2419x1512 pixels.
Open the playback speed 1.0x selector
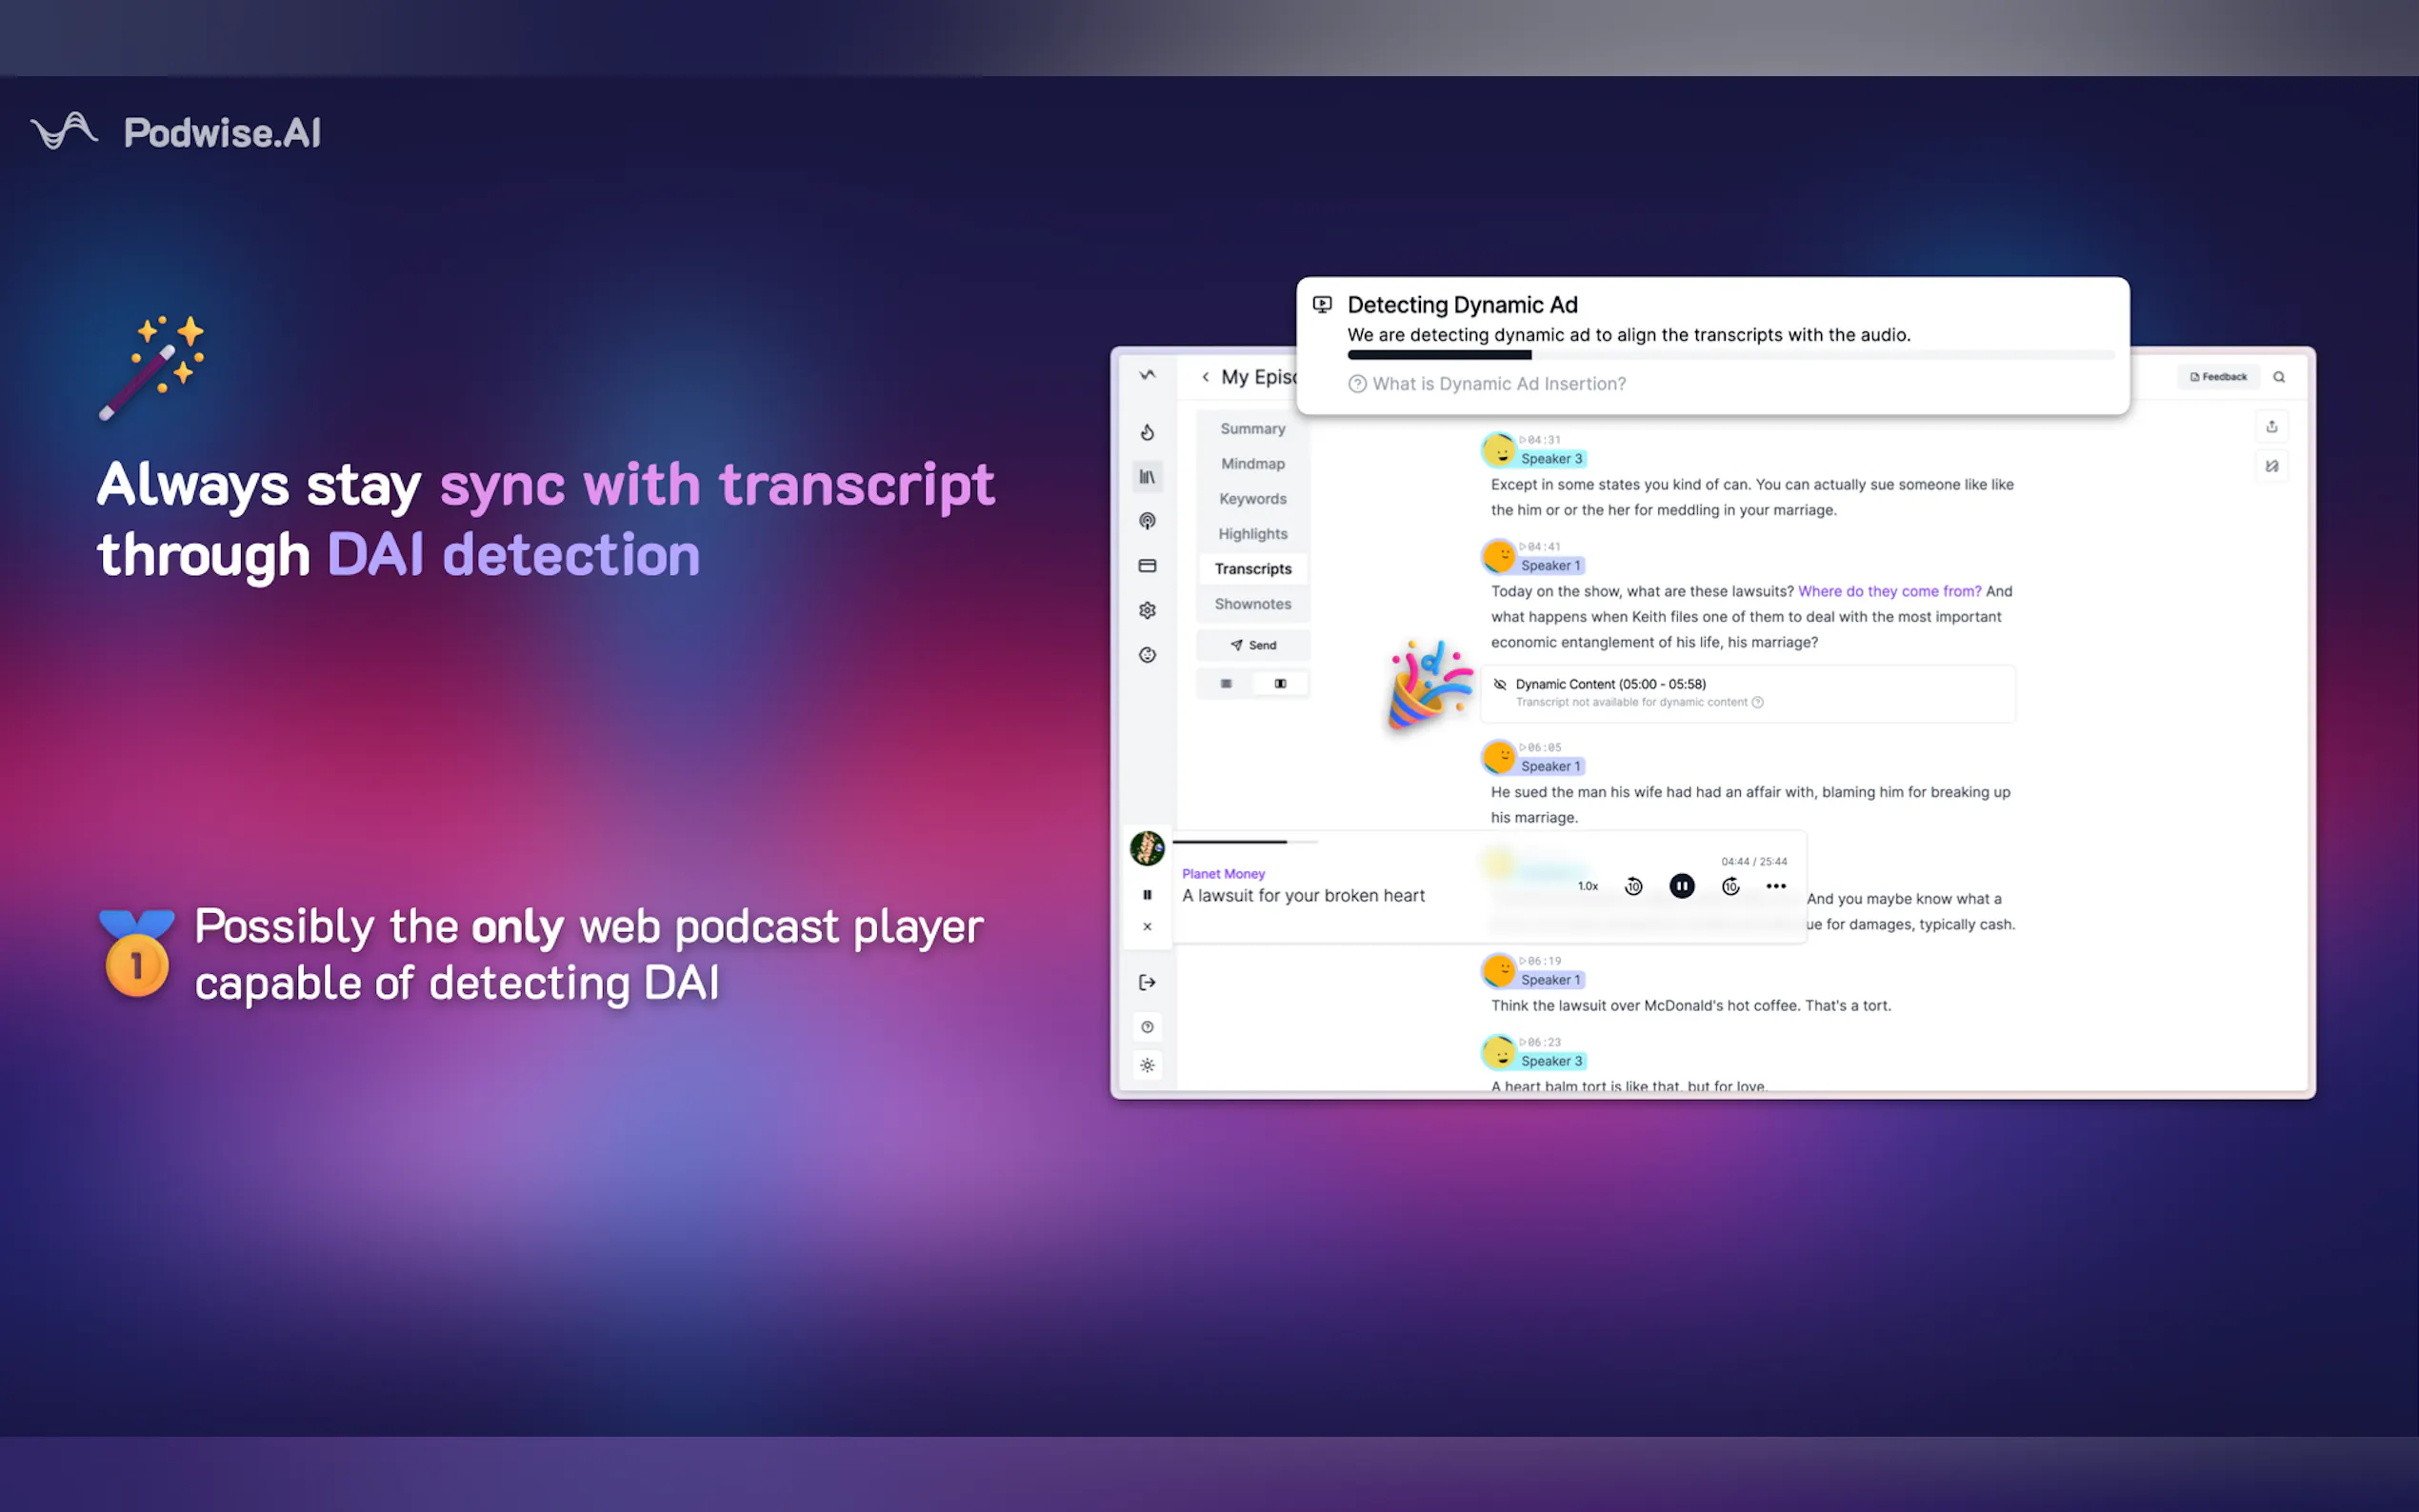(1588, 886)
